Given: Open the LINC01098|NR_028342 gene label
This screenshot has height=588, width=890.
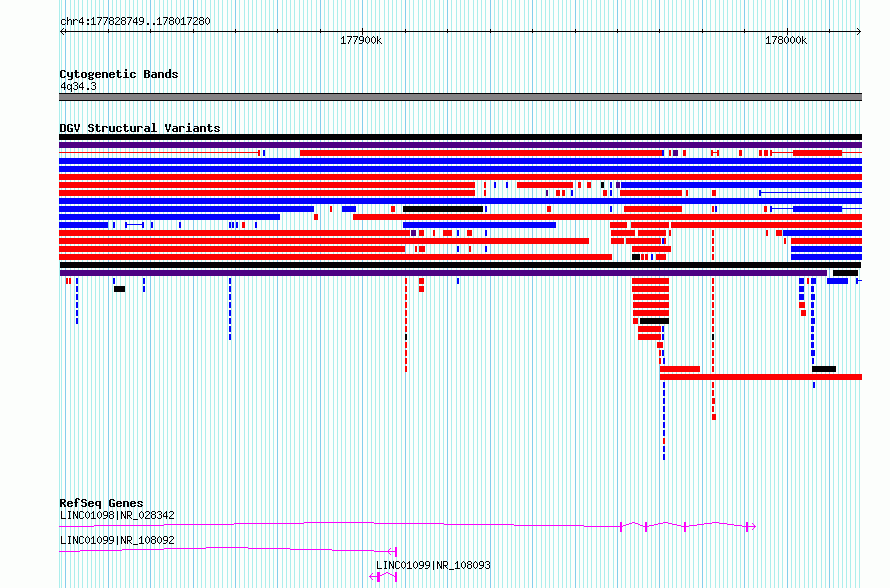Looking at the screenshot, I should coord(117,515).
